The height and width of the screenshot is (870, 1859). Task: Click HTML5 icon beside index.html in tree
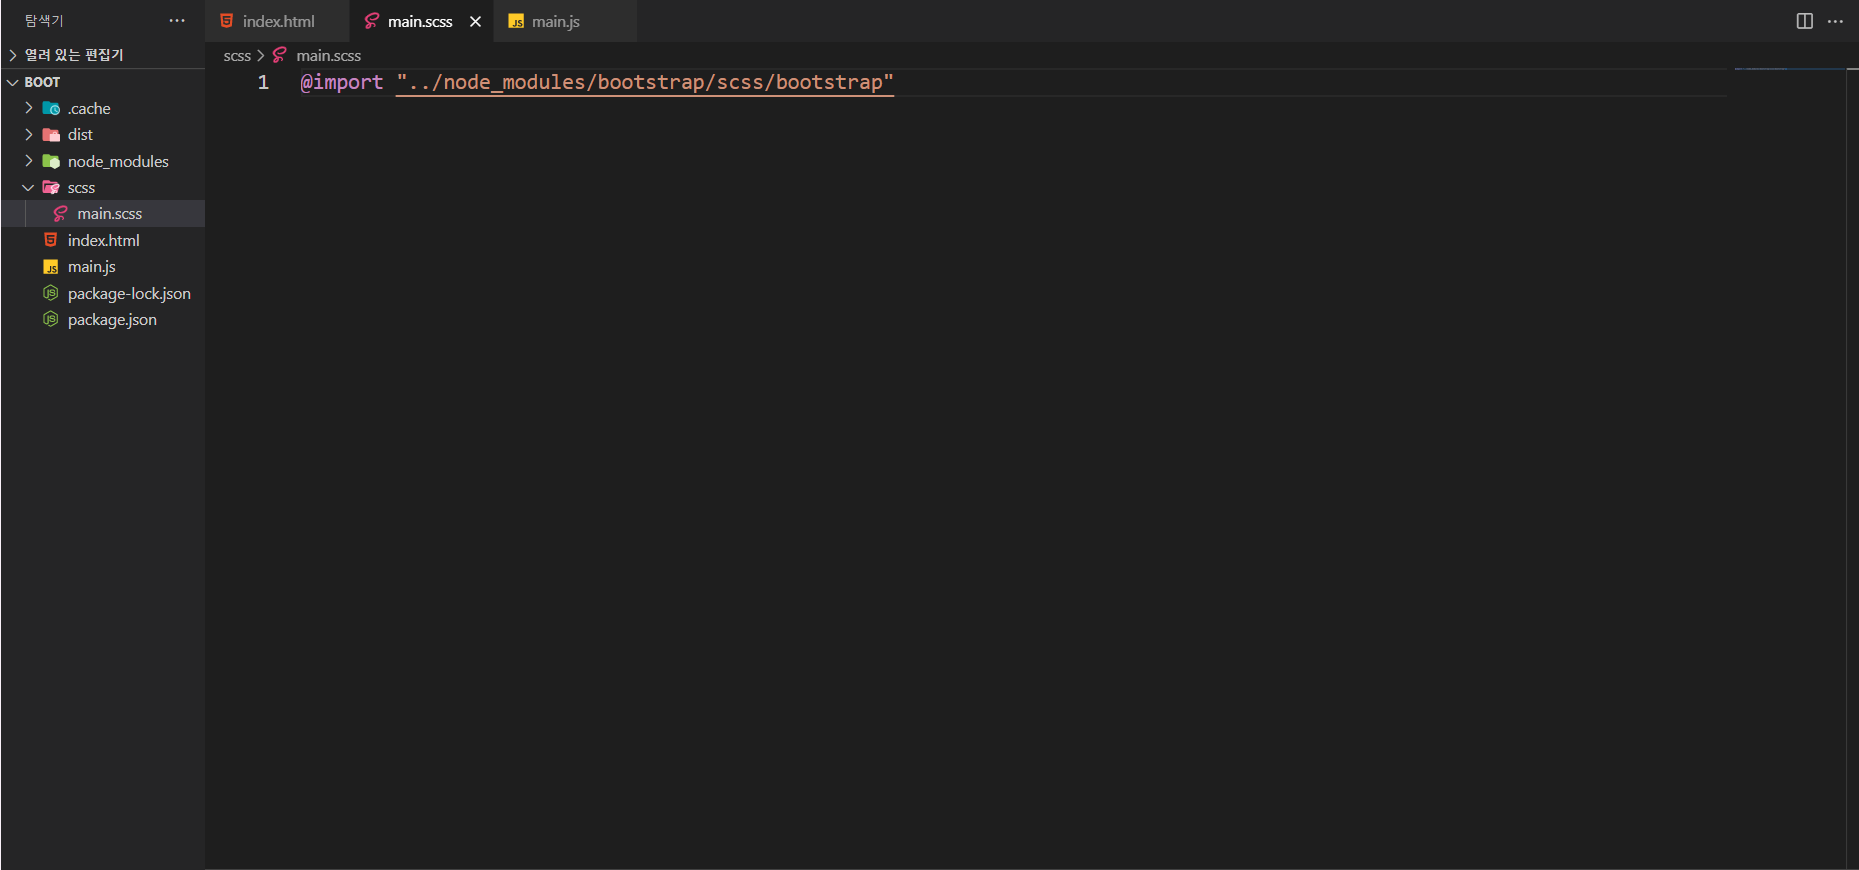click(51, 240)
